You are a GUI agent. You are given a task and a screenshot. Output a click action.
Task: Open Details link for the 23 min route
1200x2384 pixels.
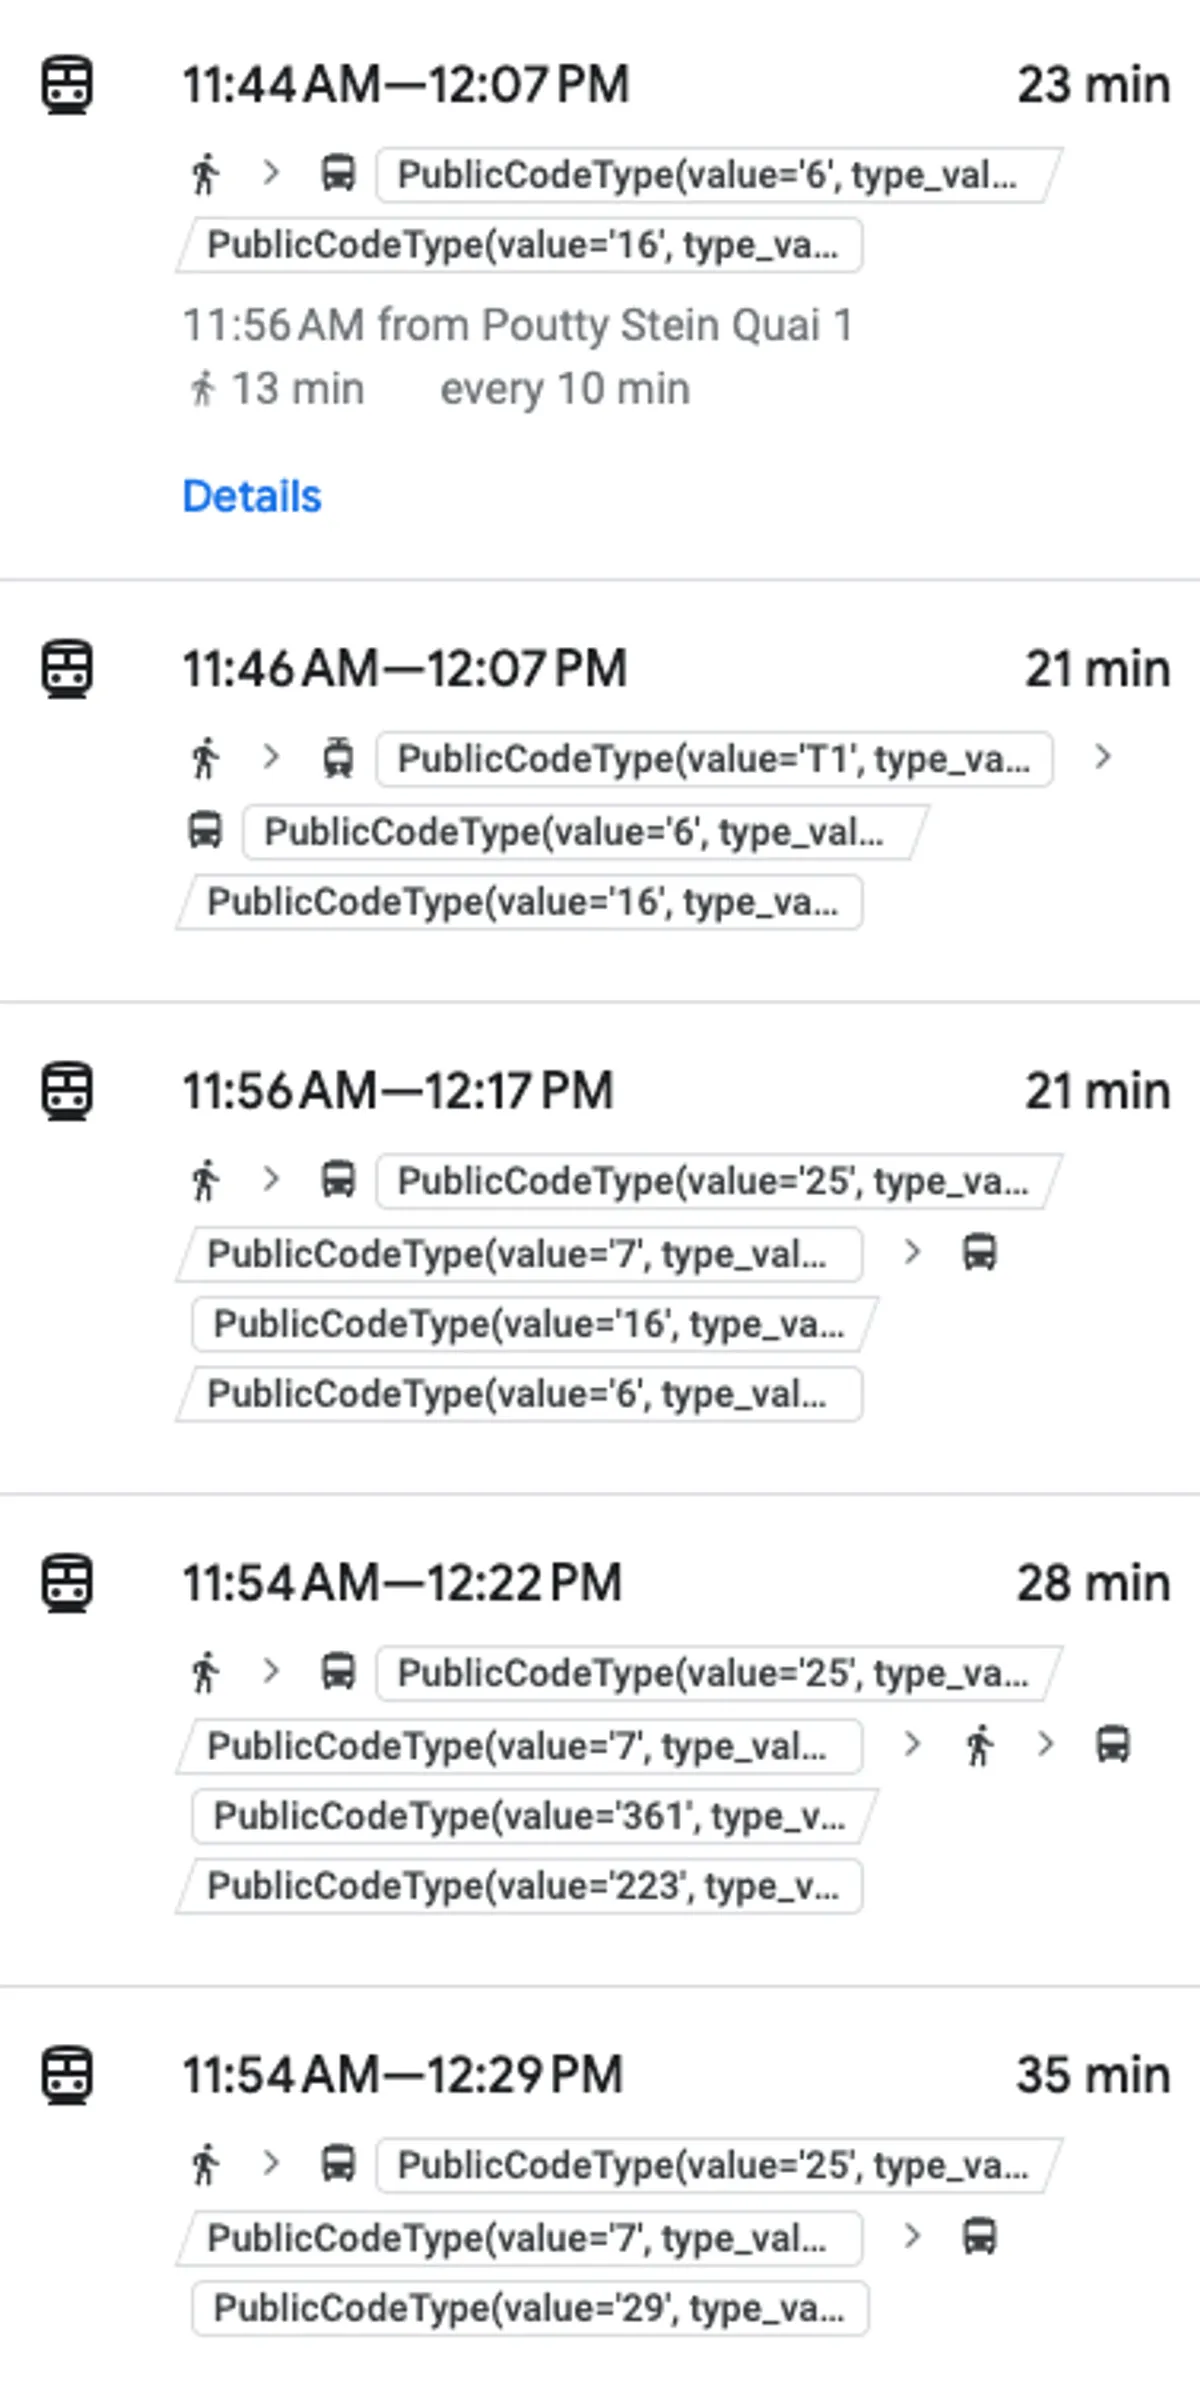(252, 496)
